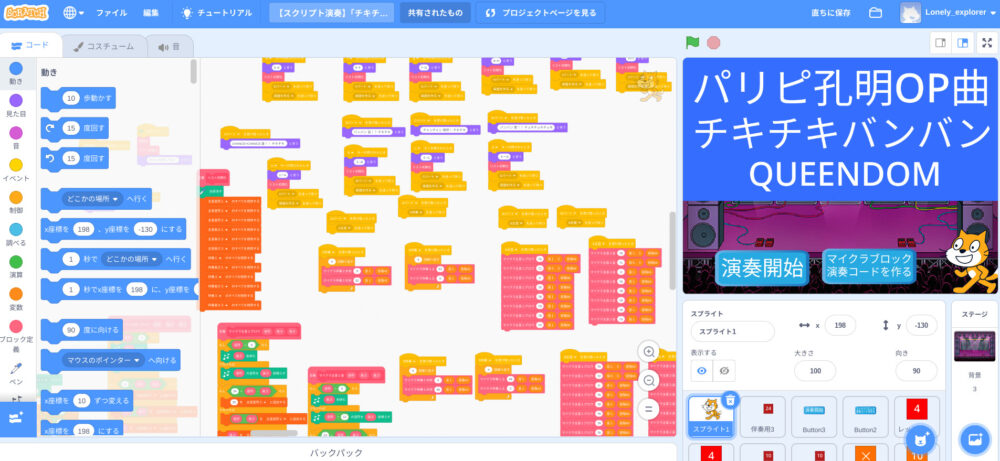Click the choose a backdrop button
Viewport: 1000px width, 461px height.
[974, 439]
